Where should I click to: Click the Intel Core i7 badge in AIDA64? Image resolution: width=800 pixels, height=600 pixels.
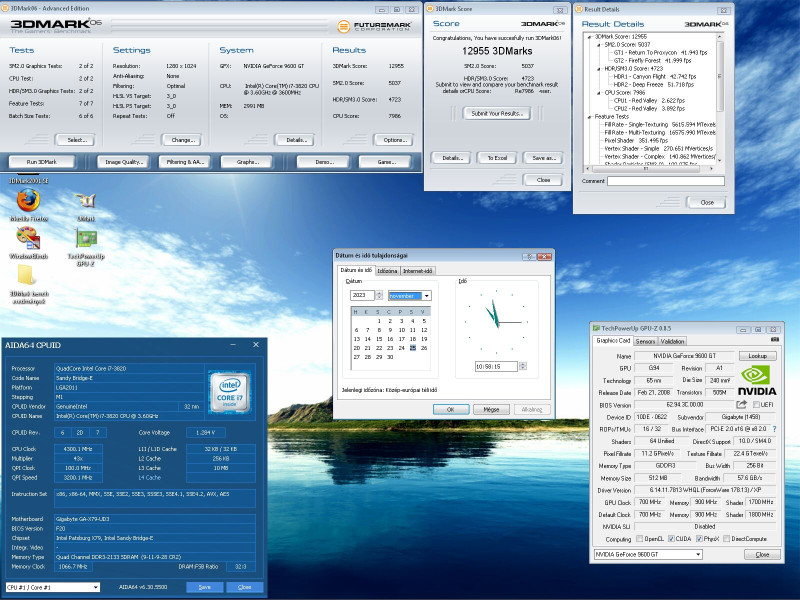[230, 393]
